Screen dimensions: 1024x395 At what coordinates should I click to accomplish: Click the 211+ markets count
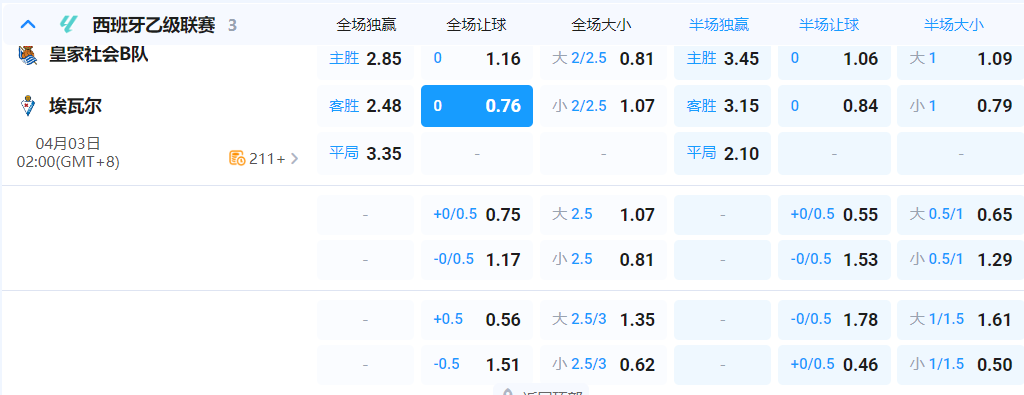pos(267,158)
